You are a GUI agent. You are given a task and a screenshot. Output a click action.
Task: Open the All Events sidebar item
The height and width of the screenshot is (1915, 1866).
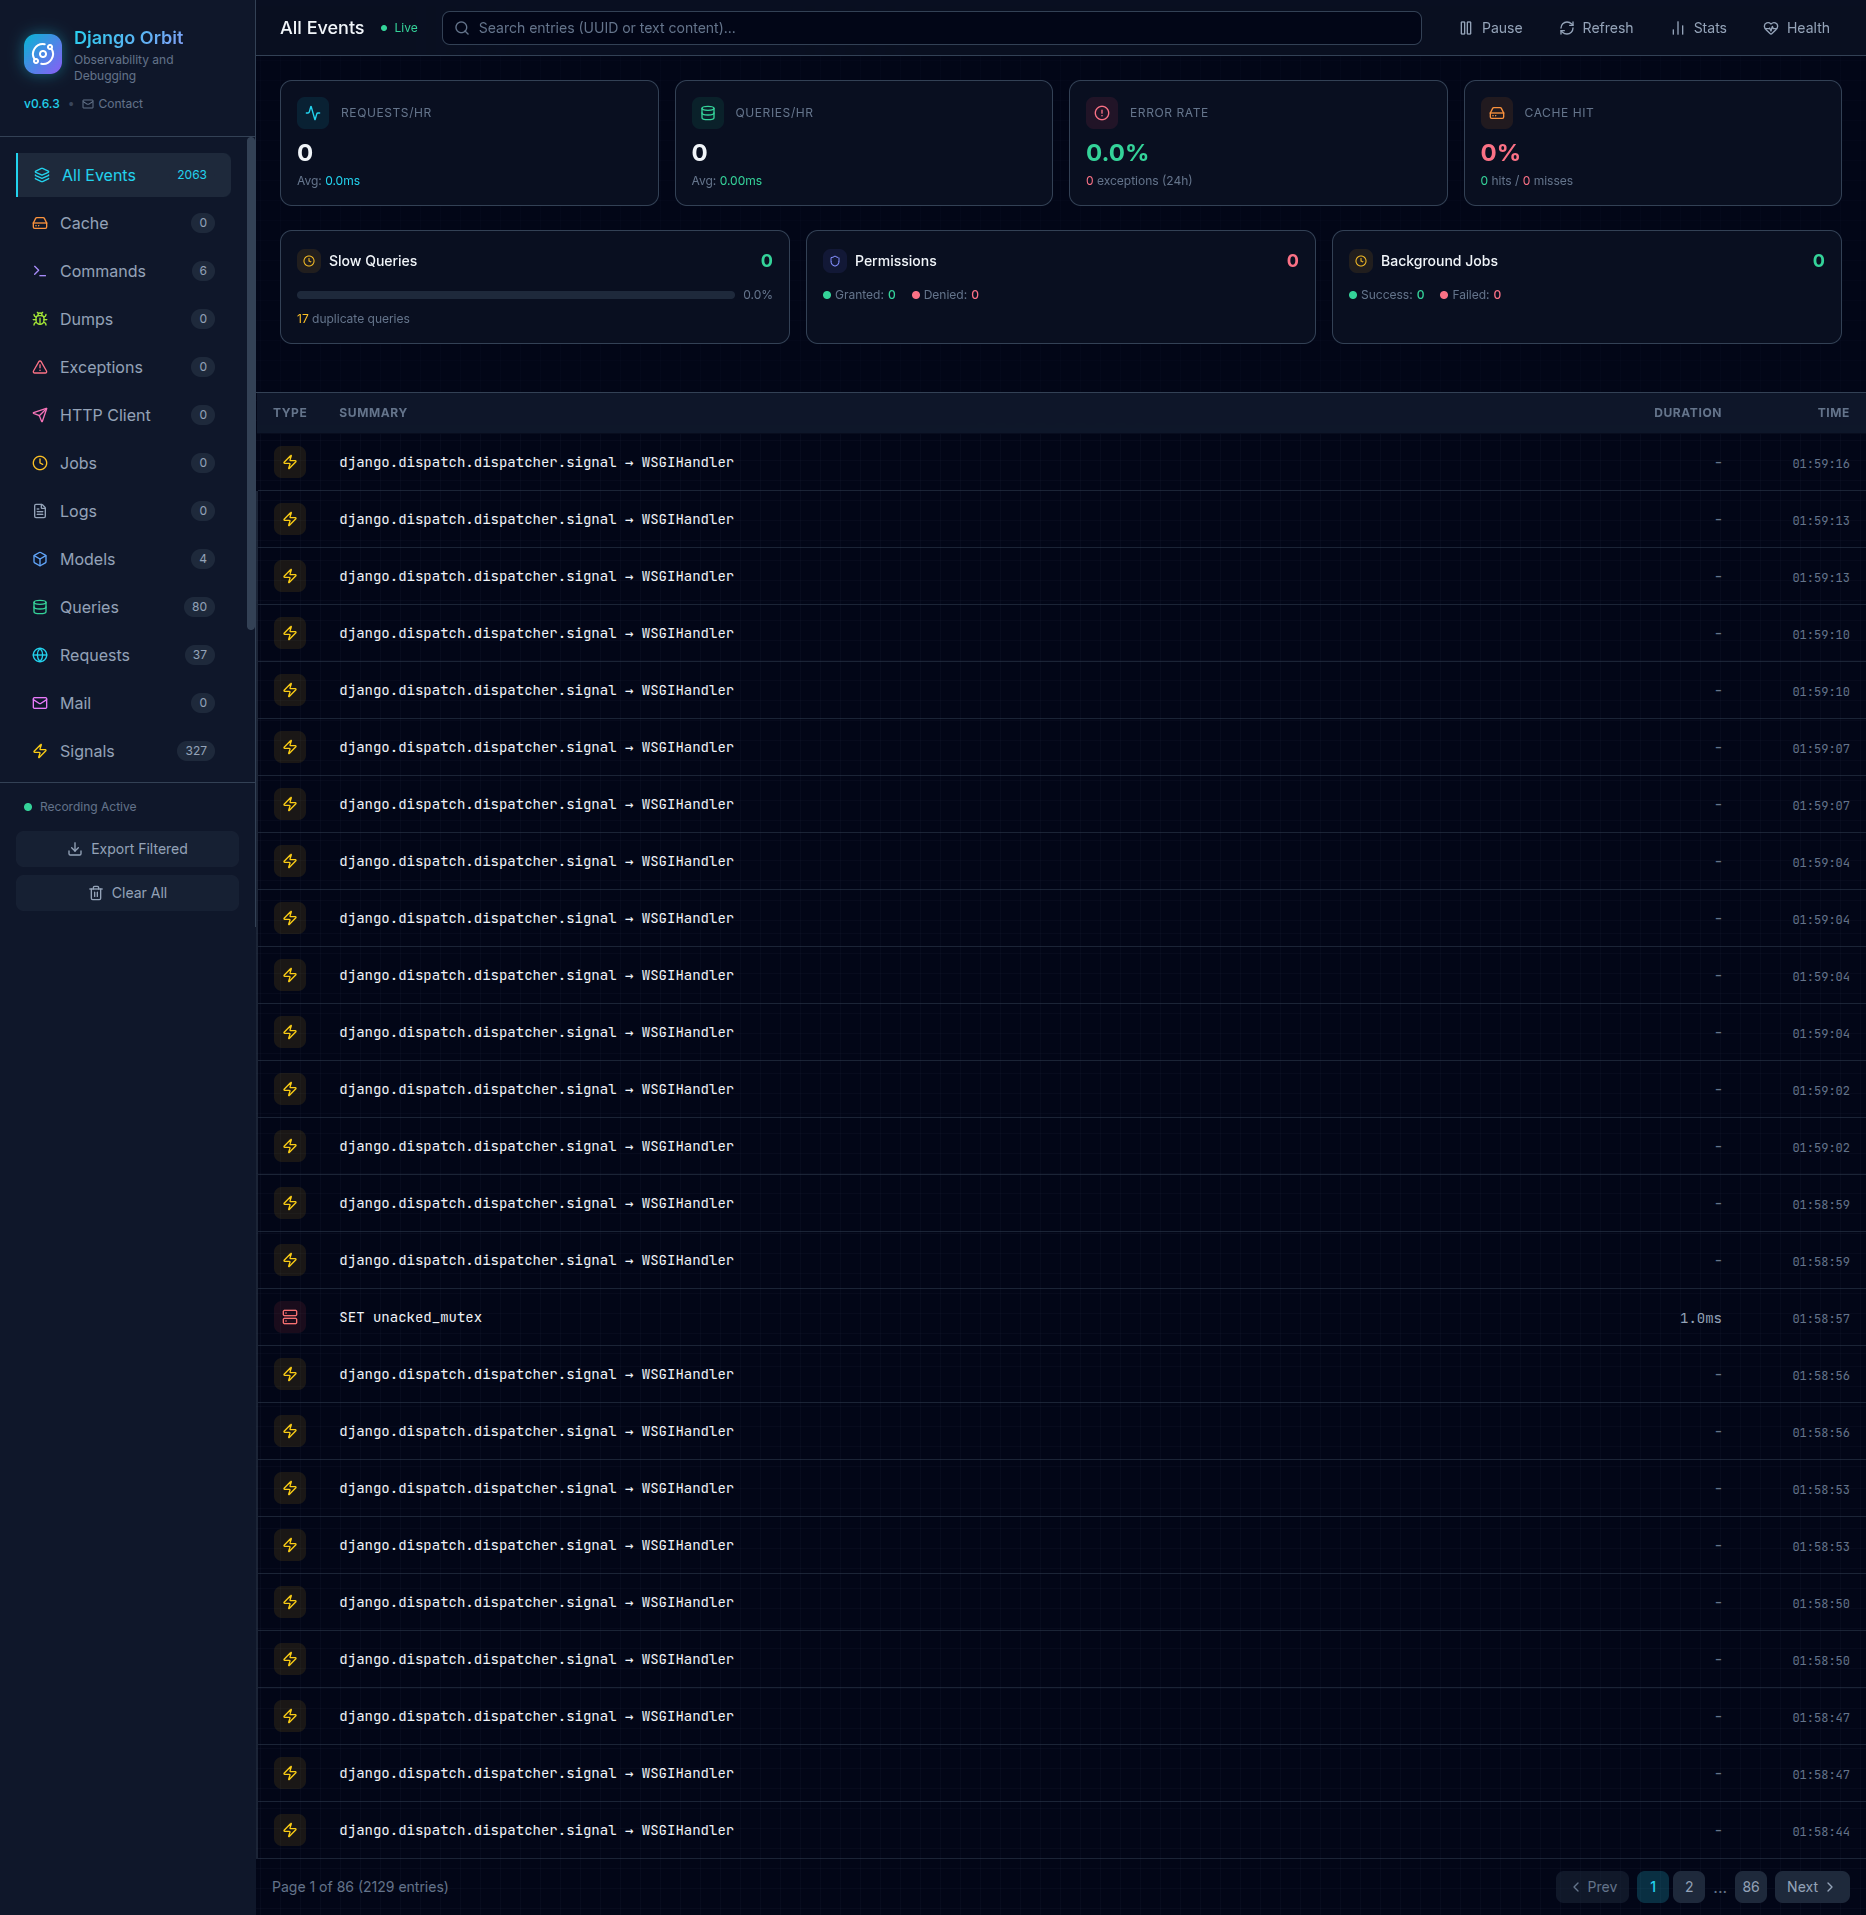pos(124,175)
